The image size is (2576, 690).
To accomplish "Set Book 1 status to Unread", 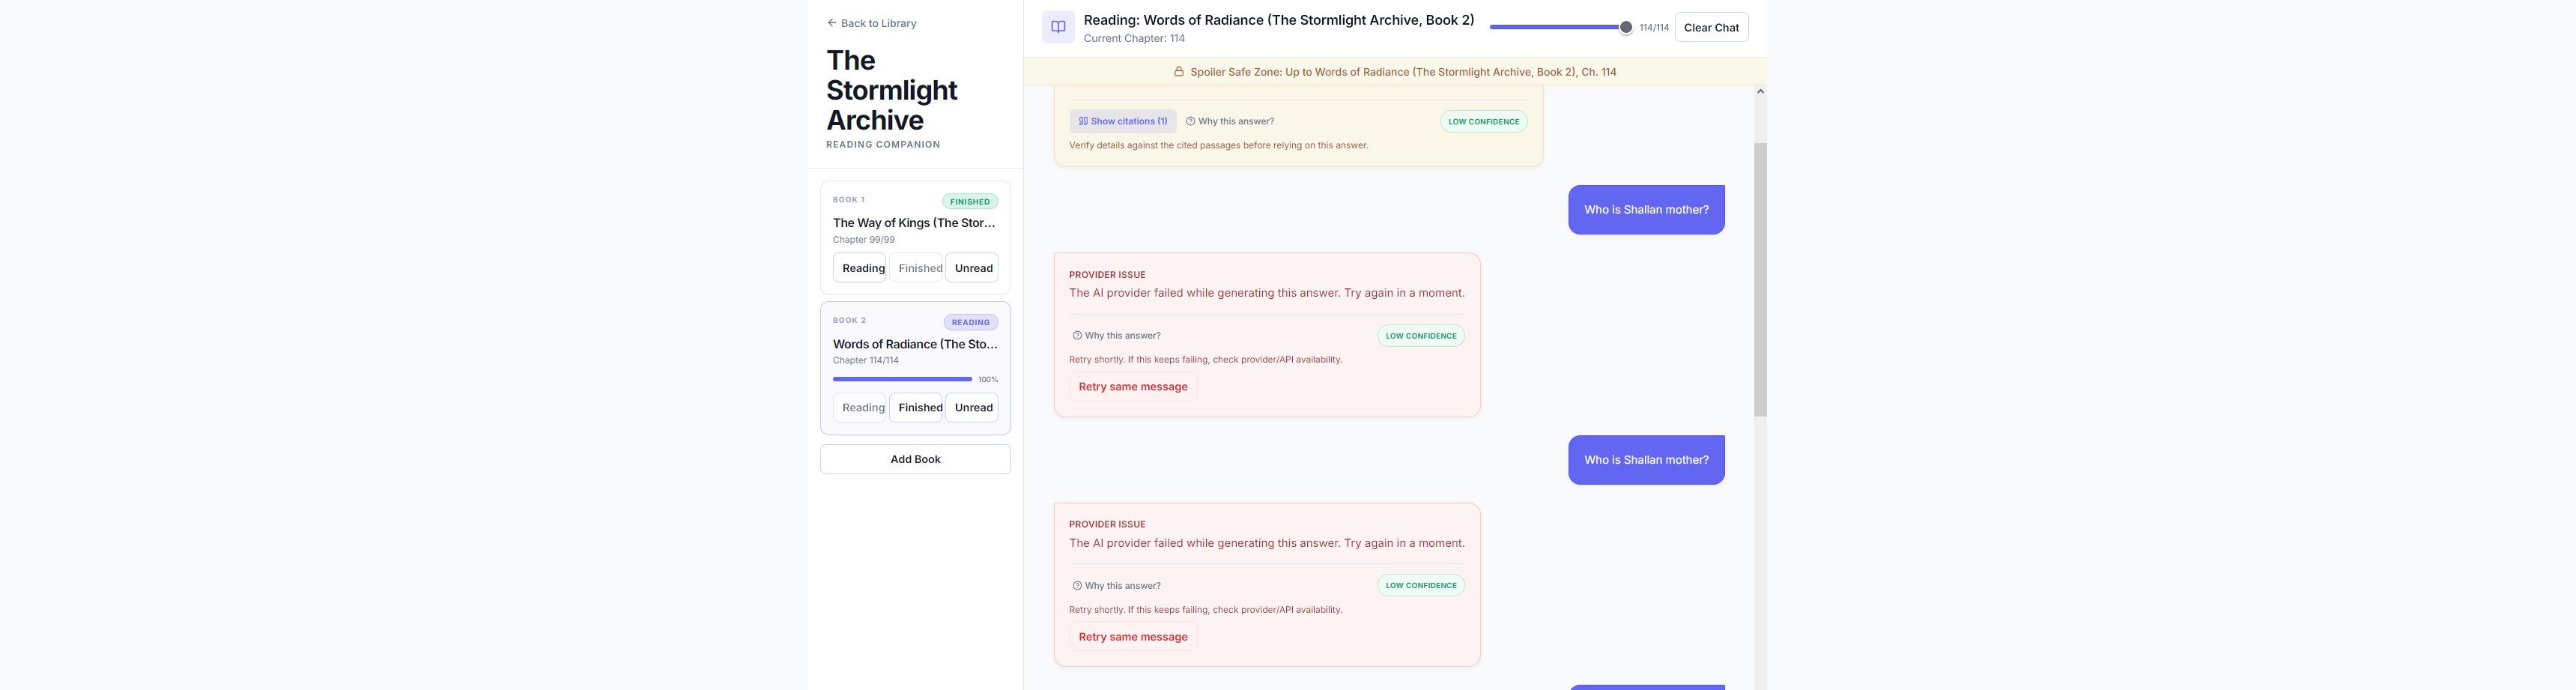I will 972,268.
